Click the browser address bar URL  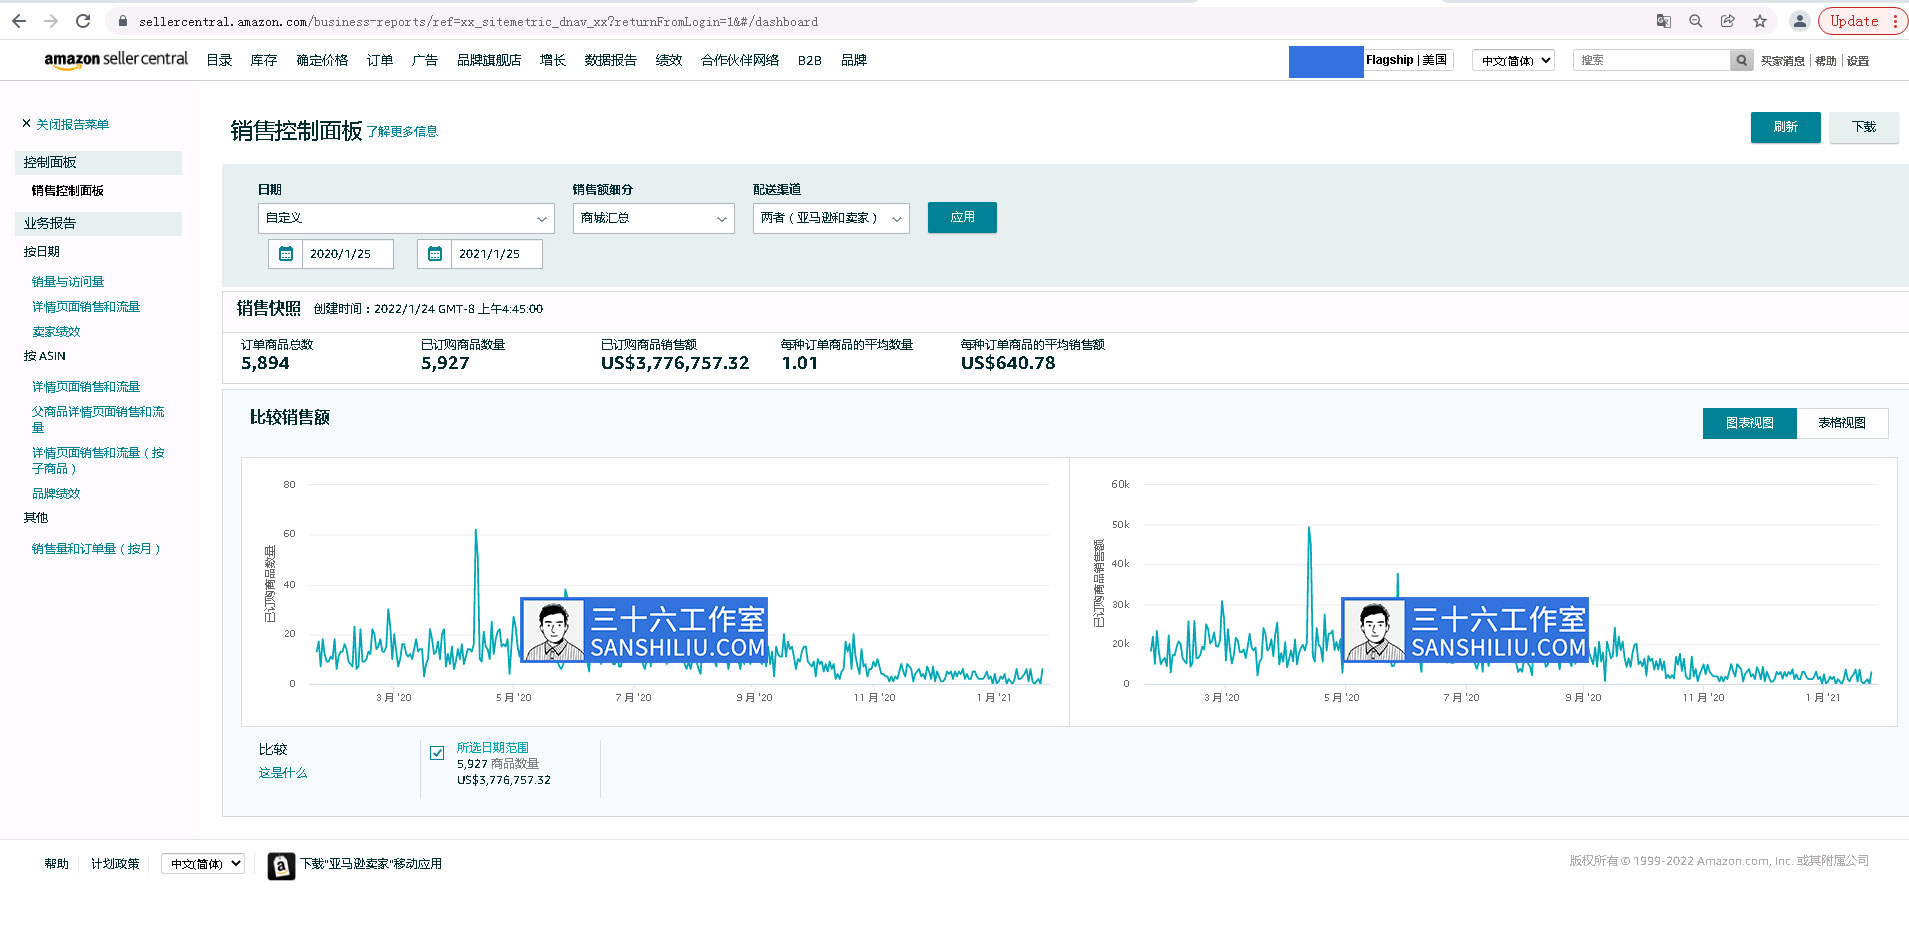pos(478,21)
